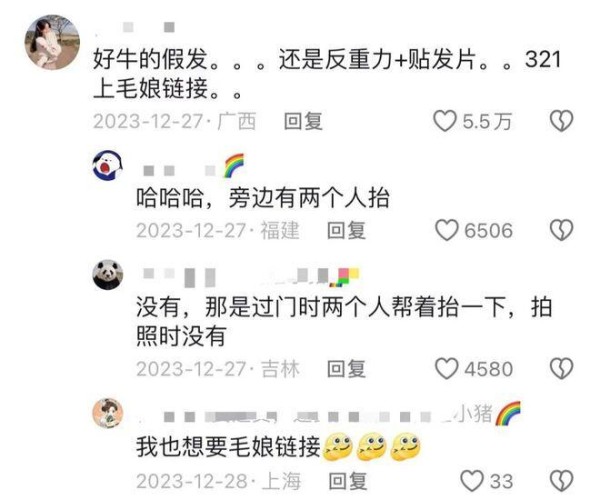Open the avatar of the 上海 commenter
Image resolution: width=600 pixels, height=500 pixels.
pos(108,413)
